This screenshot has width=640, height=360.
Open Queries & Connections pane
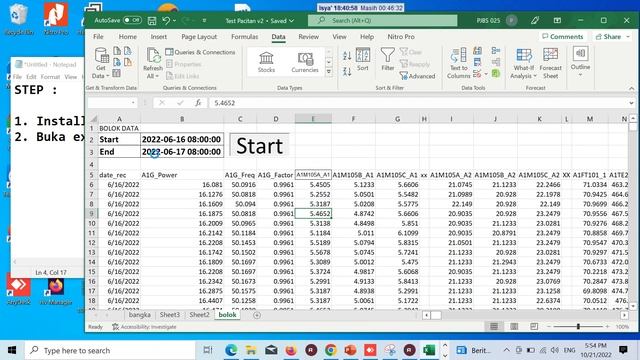click(x=200, y=52)
